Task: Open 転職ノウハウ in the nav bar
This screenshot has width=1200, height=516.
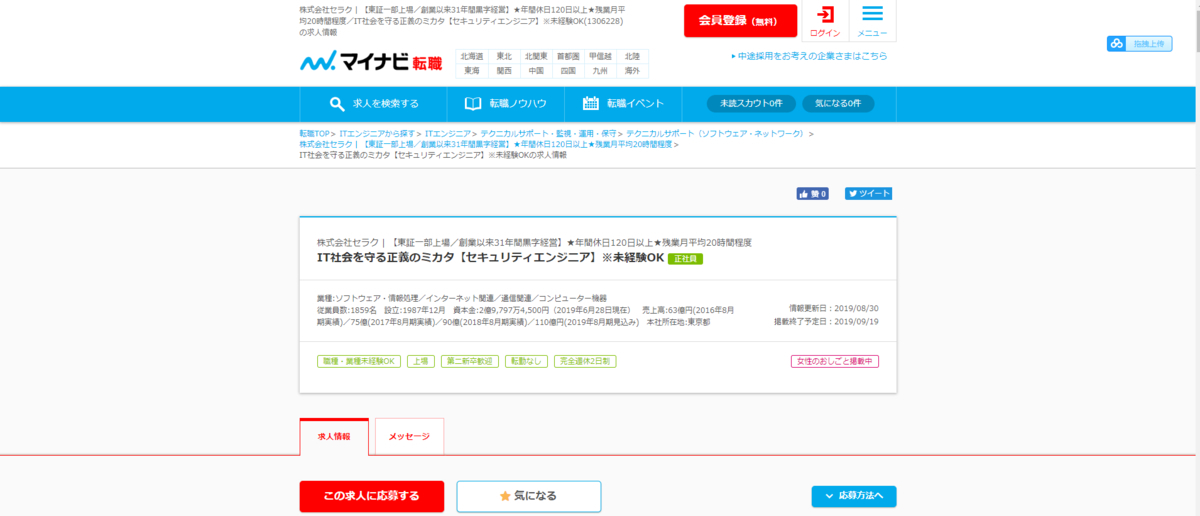Action: coord(505,104)
